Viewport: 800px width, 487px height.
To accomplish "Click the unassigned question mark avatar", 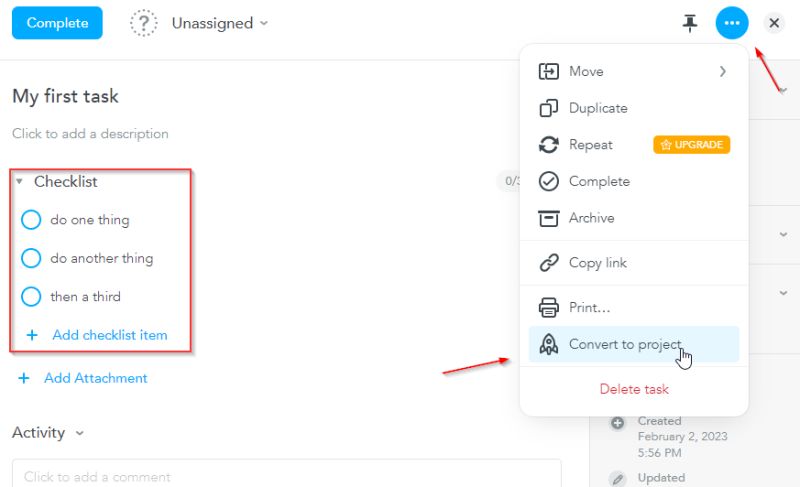I will 143,23.
